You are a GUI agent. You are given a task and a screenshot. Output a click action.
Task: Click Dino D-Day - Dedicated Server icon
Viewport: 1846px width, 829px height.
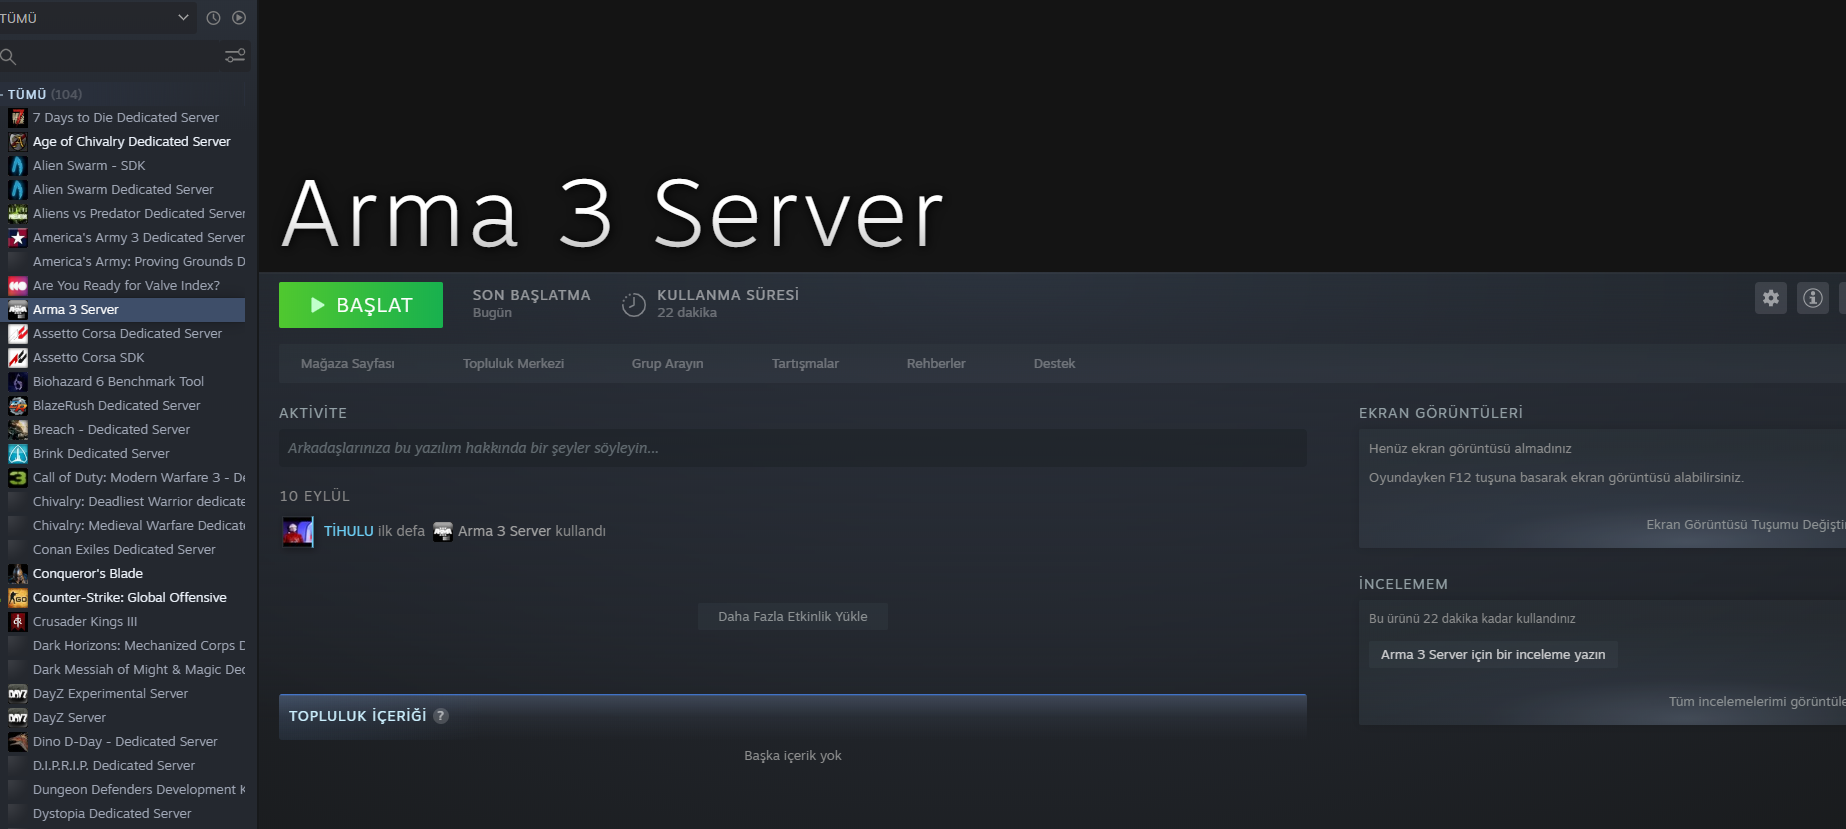(x=18, y=742)
